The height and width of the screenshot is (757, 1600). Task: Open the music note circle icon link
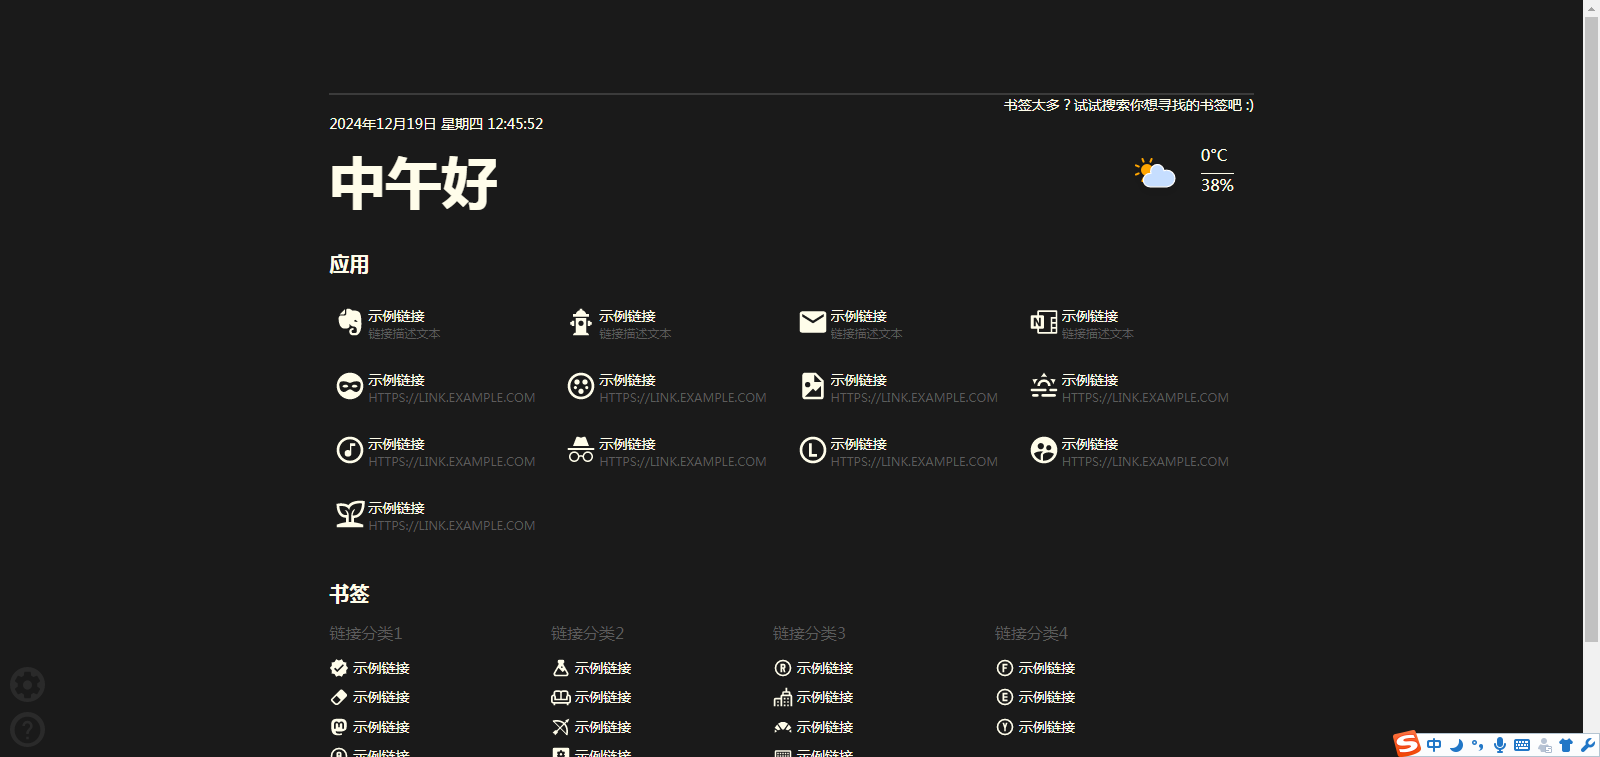349,450
